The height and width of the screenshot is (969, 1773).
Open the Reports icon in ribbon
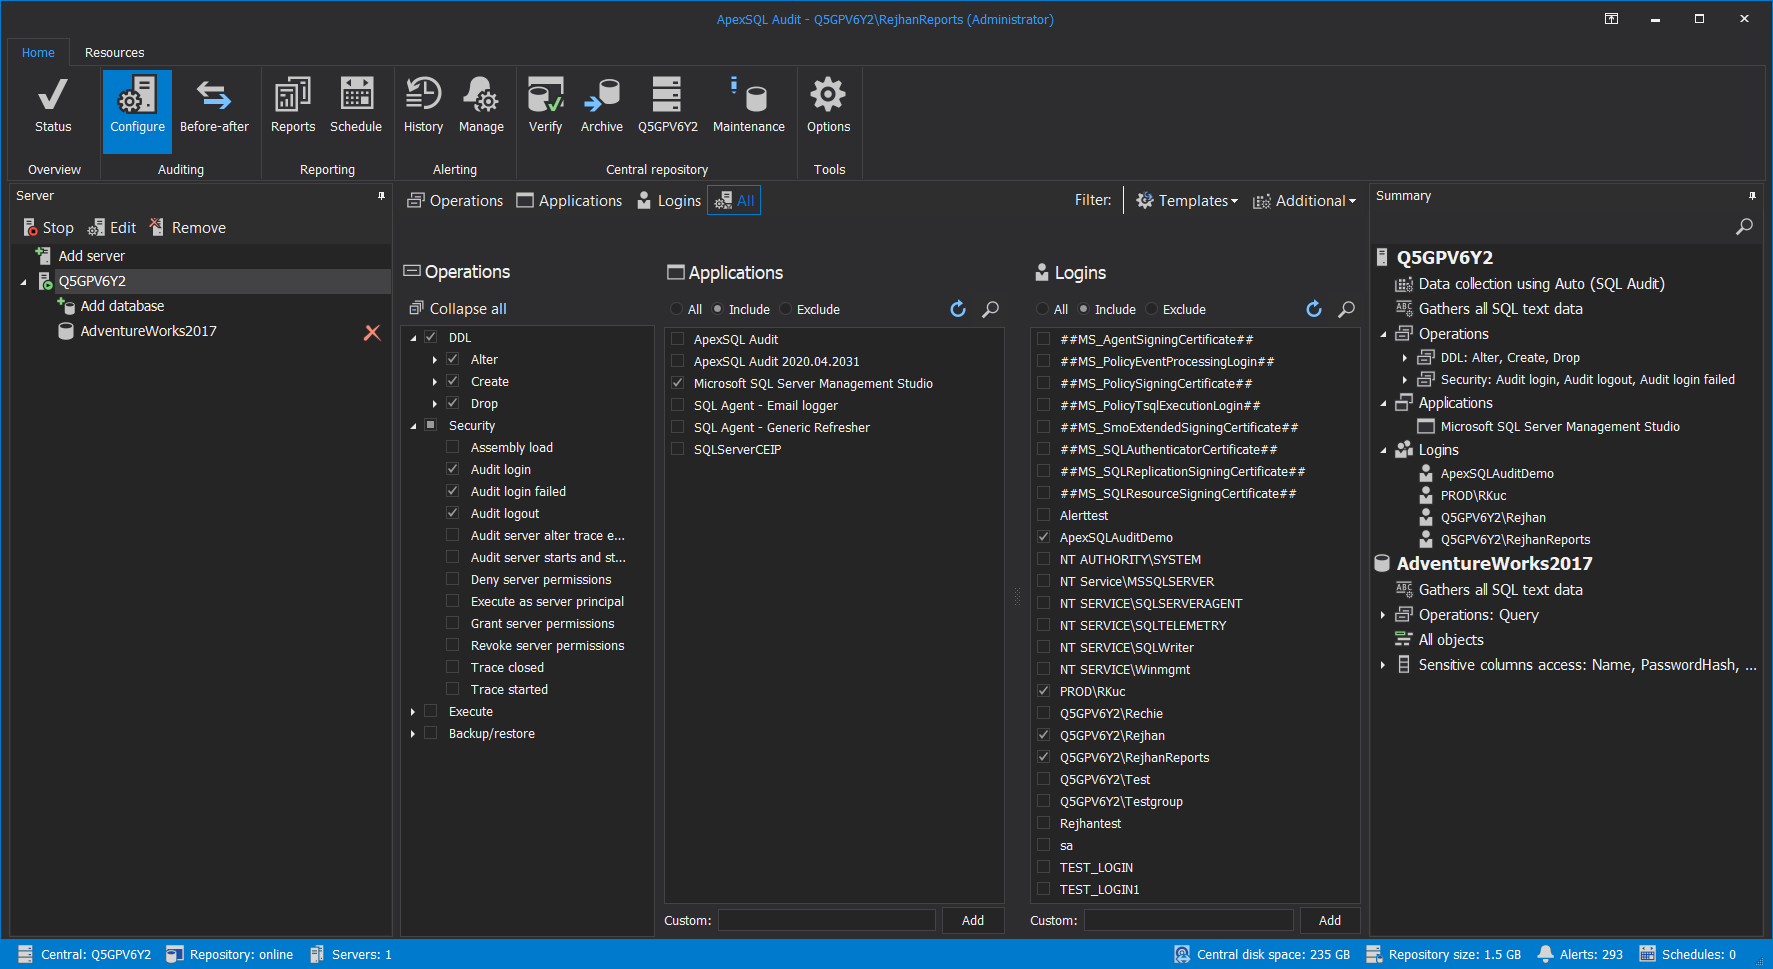point(293,106)
